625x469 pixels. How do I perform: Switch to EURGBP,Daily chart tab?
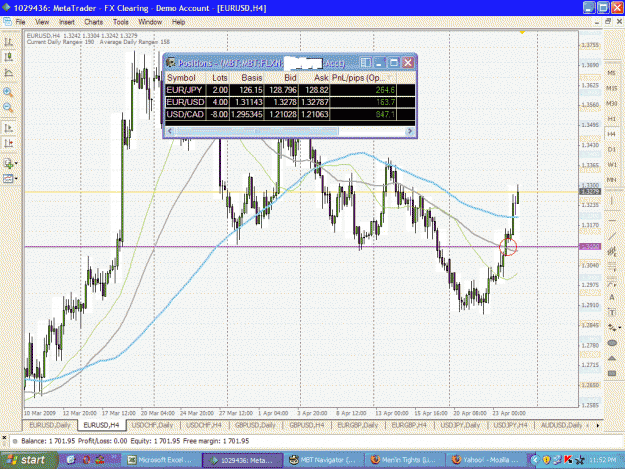[358, 425]
